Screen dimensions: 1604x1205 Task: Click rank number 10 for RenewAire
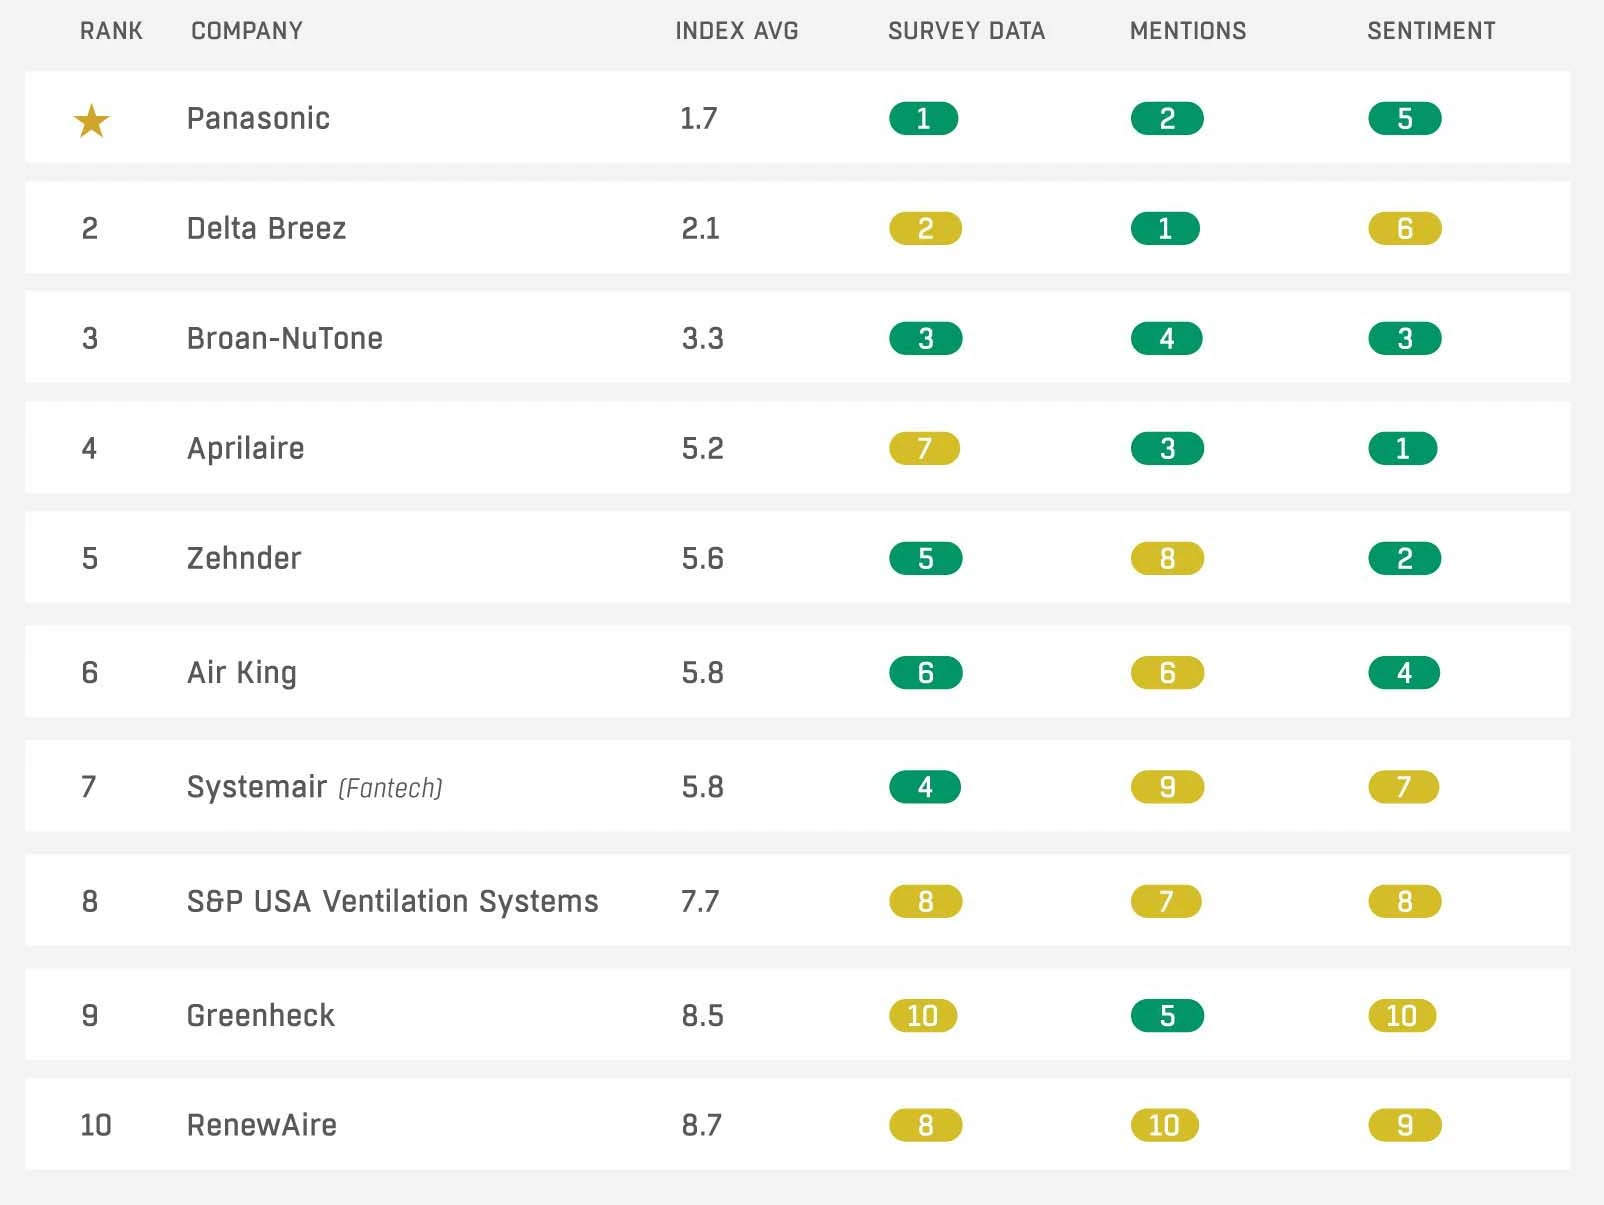[x=96, y=1125]
